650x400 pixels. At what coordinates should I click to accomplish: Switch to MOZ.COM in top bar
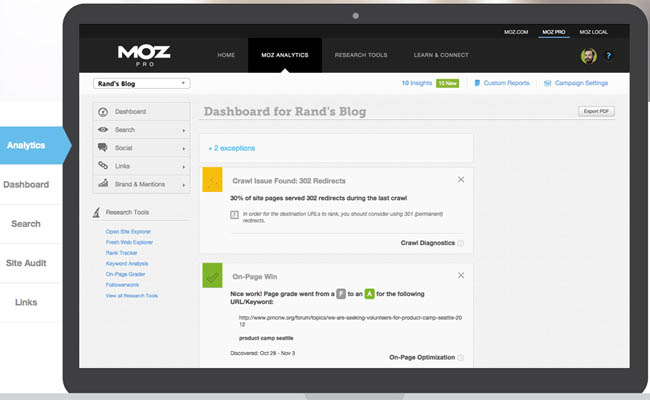[516, 32]
